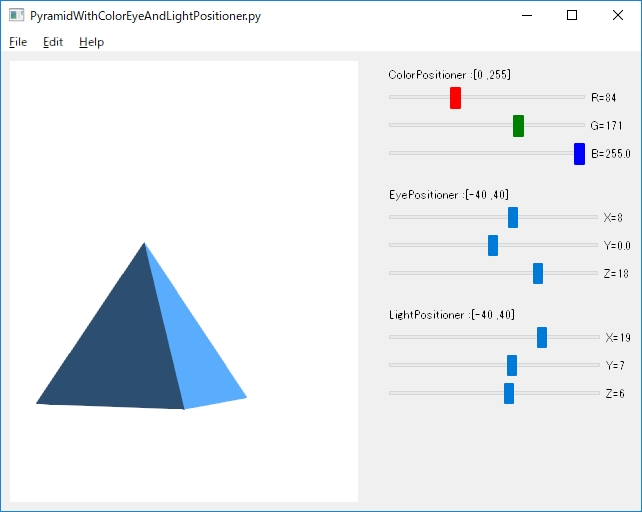Click the EyePositioner X slider handle

click(x=513, y=217)
